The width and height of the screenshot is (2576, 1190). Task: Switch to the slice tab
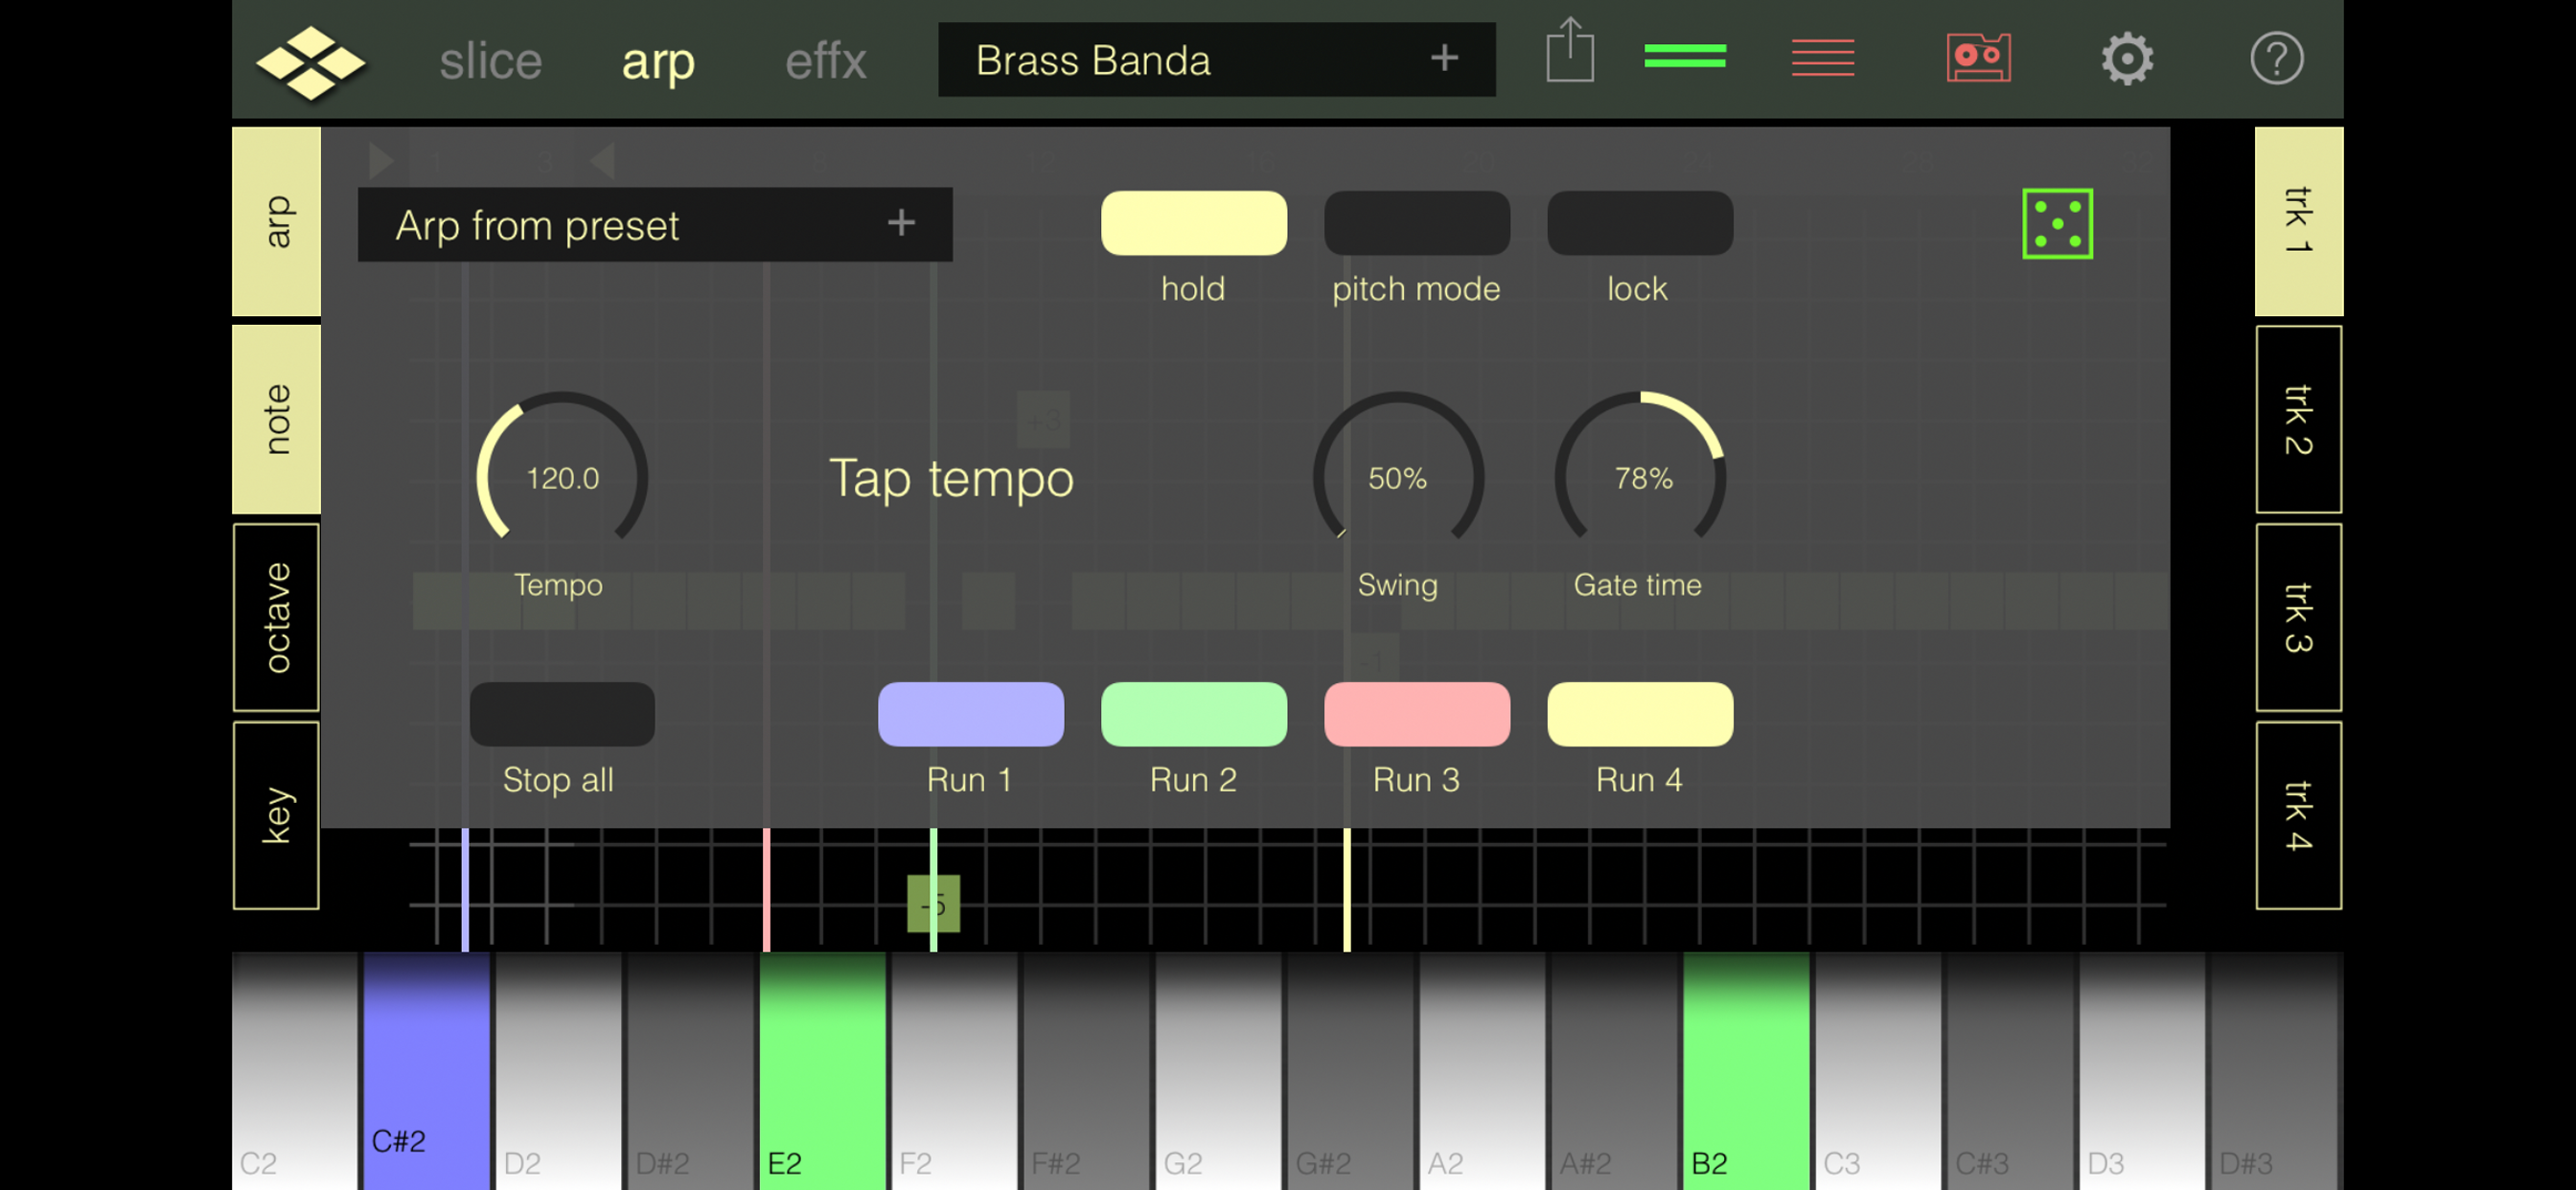[490, 62]
